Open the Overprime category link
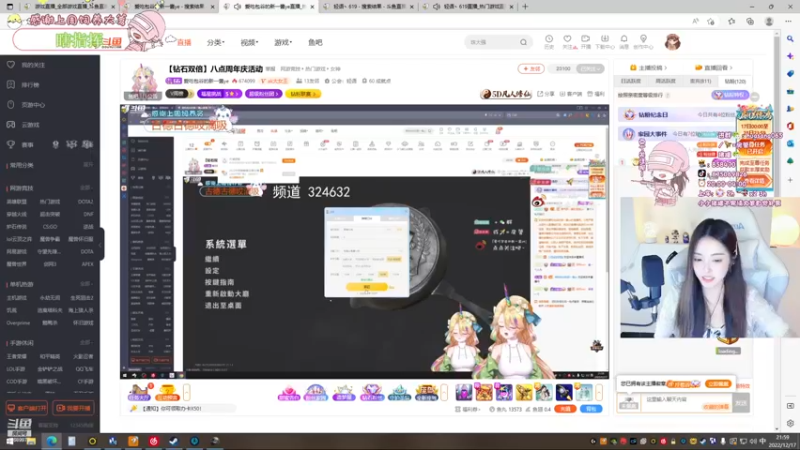This screenshot has height=450, width=800. click(18, 323)
